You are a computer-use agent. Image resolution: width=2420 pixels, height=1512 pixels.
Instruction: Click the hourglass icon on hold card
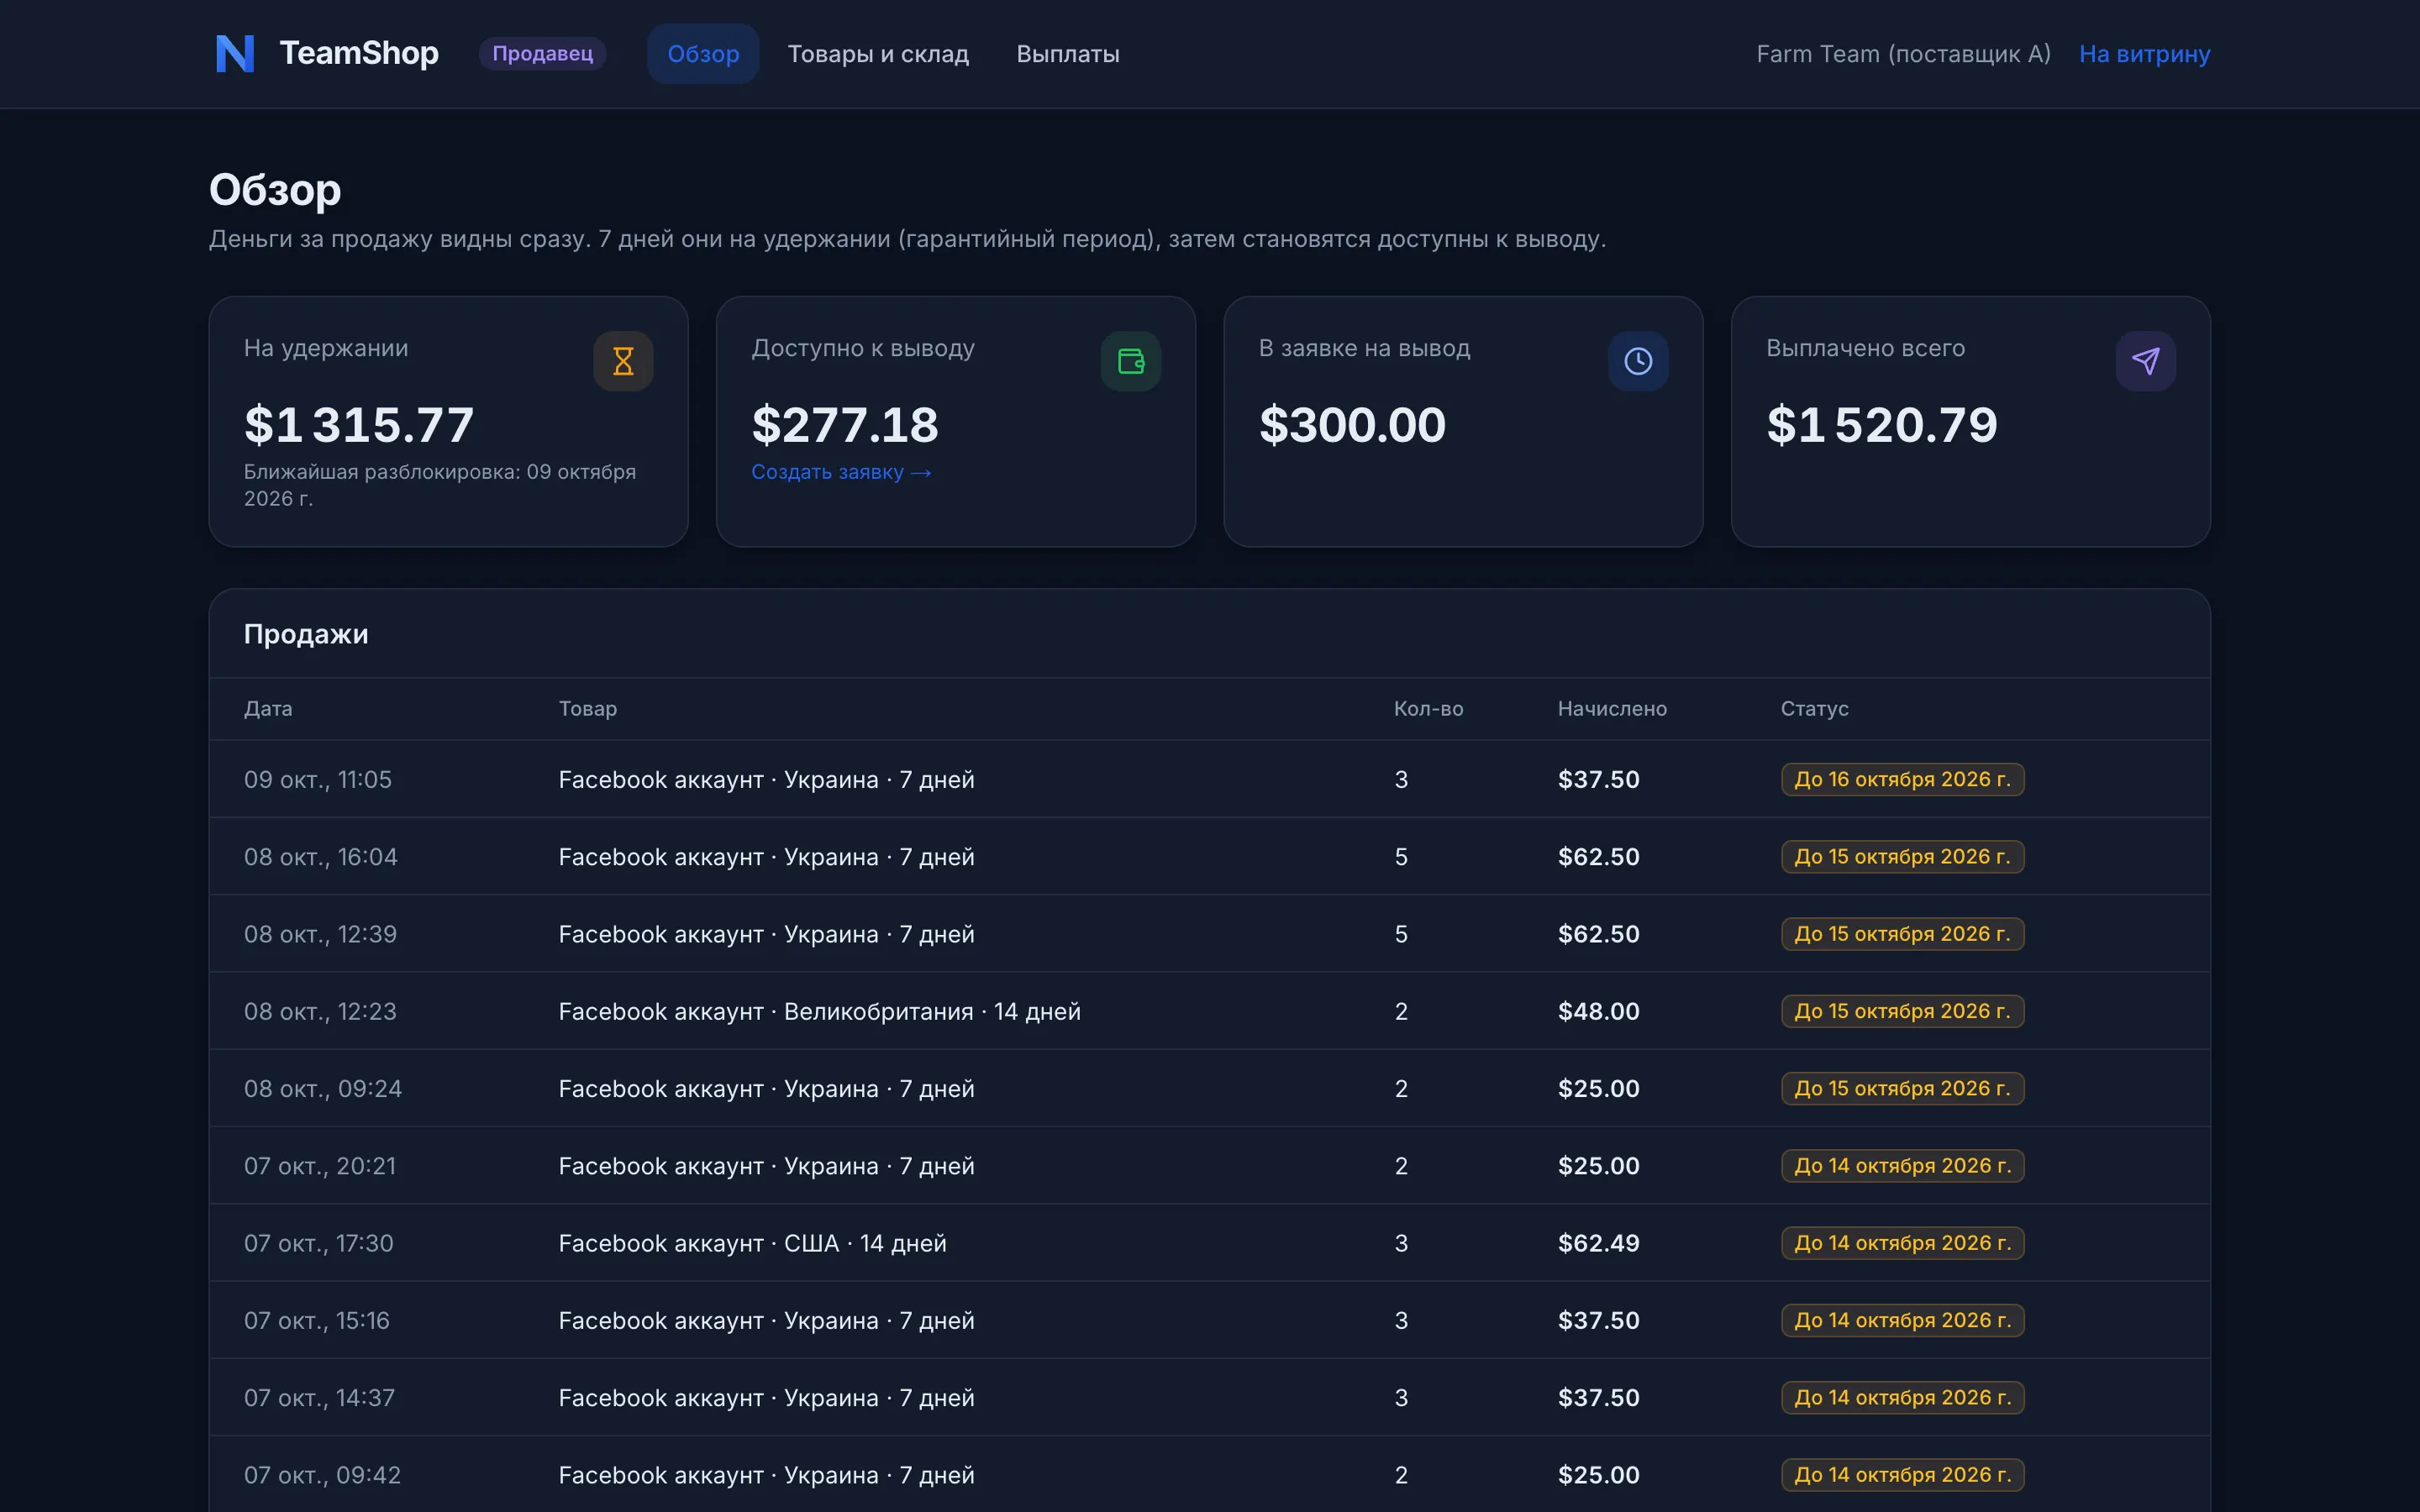[x=623, y=361]
